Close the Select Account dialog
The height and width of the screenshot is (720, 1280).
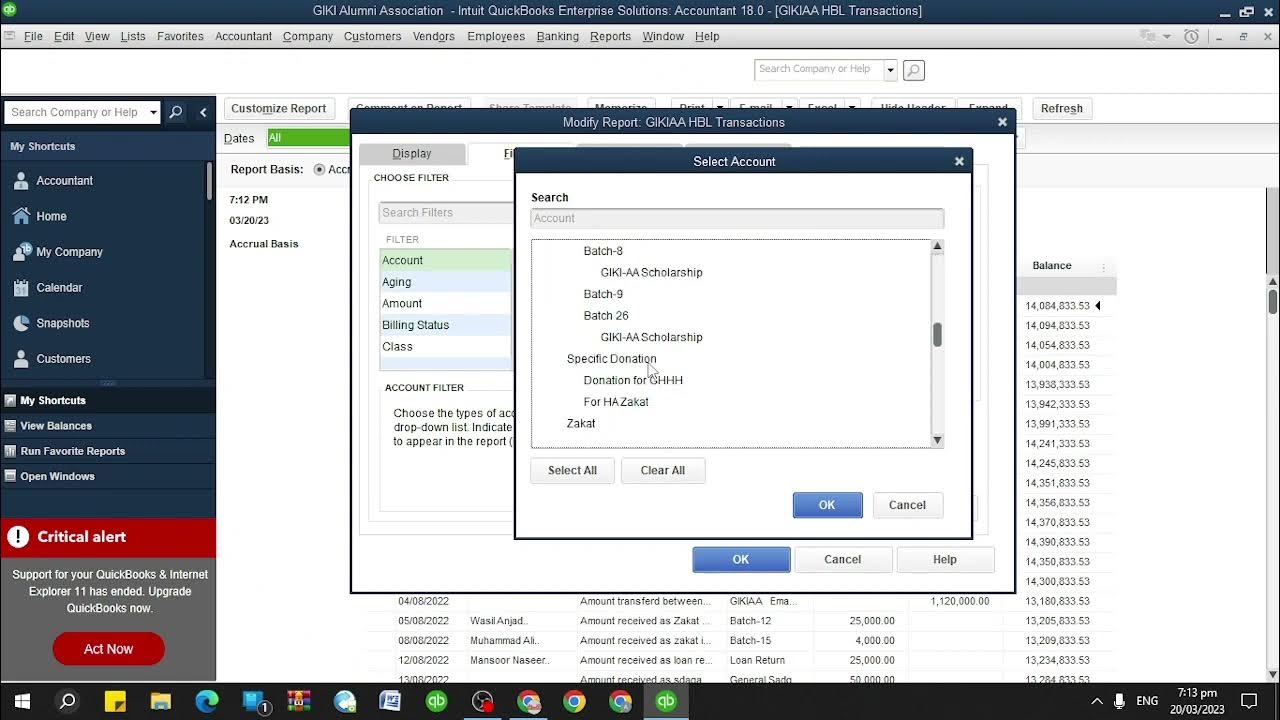[x=959, y=161]
